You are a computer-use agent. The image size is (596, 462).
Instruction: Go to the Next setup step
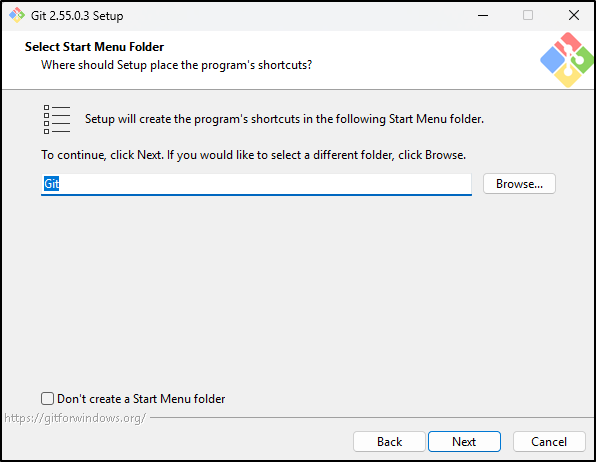[464, 441]
